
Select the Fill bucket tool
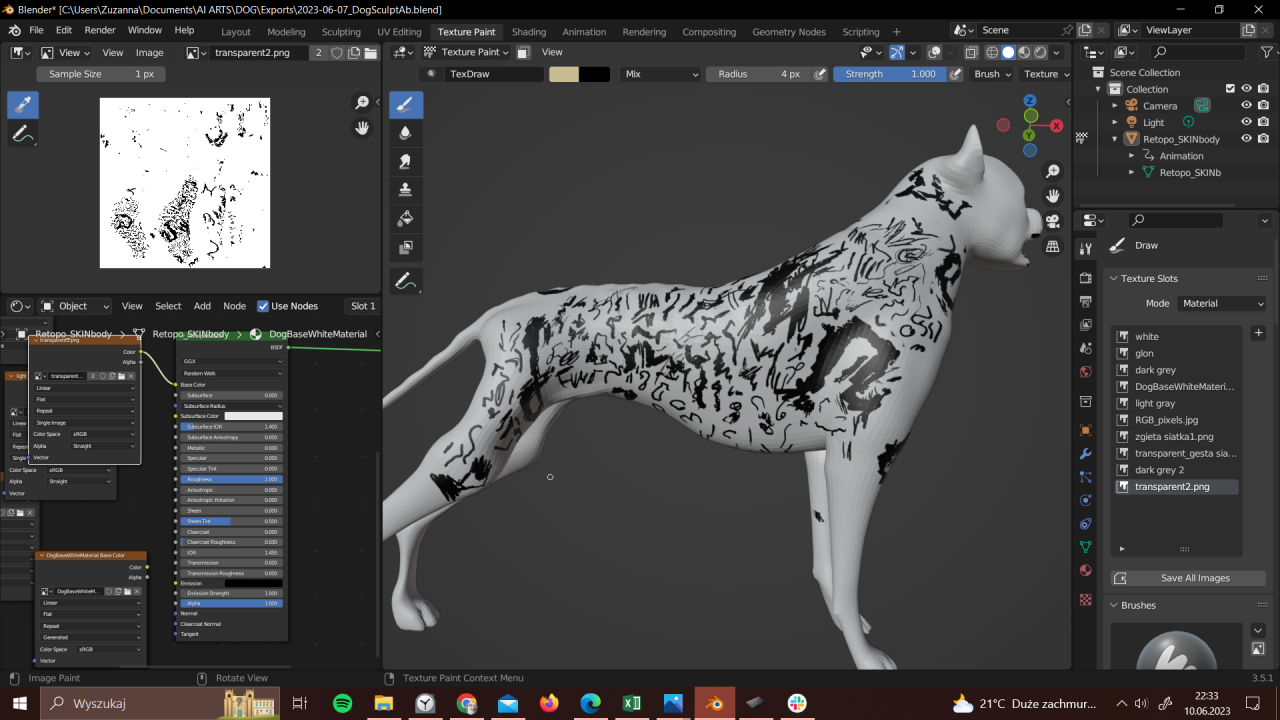point(406,218)
